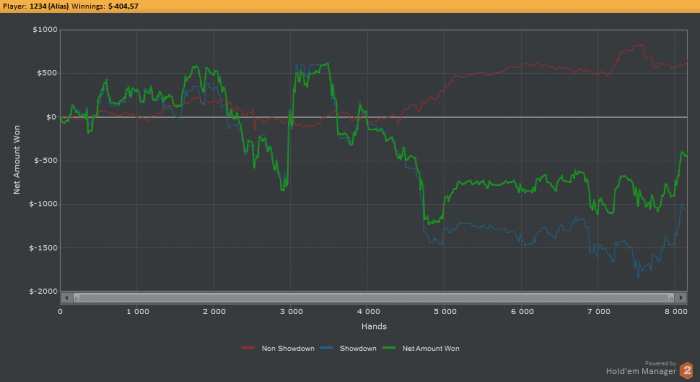Screen dimensions: 700x382
Task: Click the 6 000 x-axis tick label
Action: [x=522, y=311]
